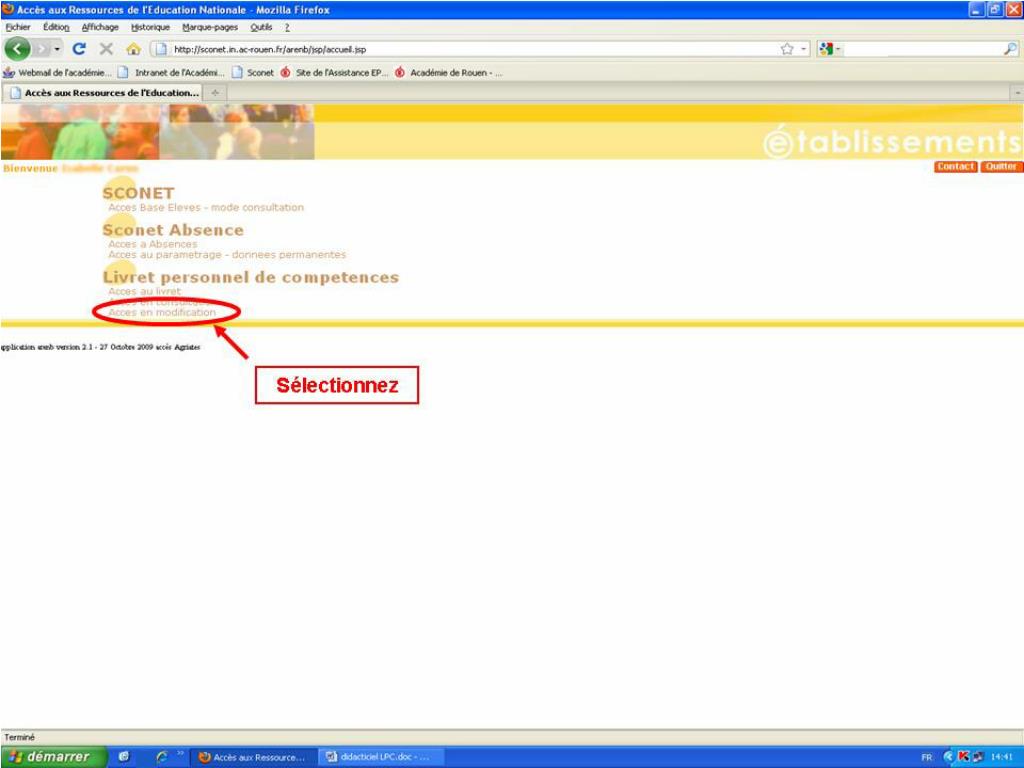The image size is (1024, 768).
Task: Open the Édition menu
Action: pyautogui.click(x=56, y=27)
